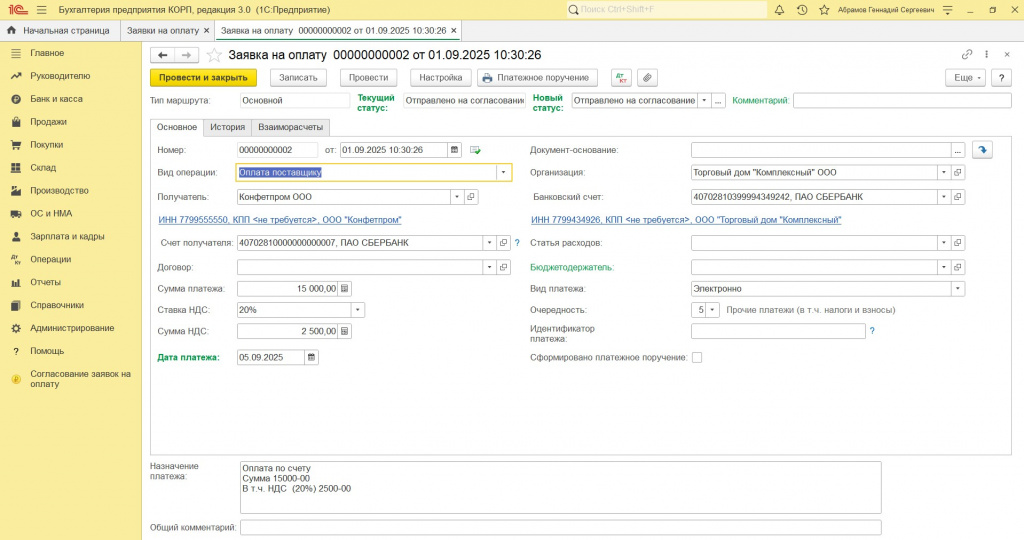The width and height of the screenshot is (1024, 540).
Task: Expand Очередность dropdown arrow
Action: click(712, 310)
